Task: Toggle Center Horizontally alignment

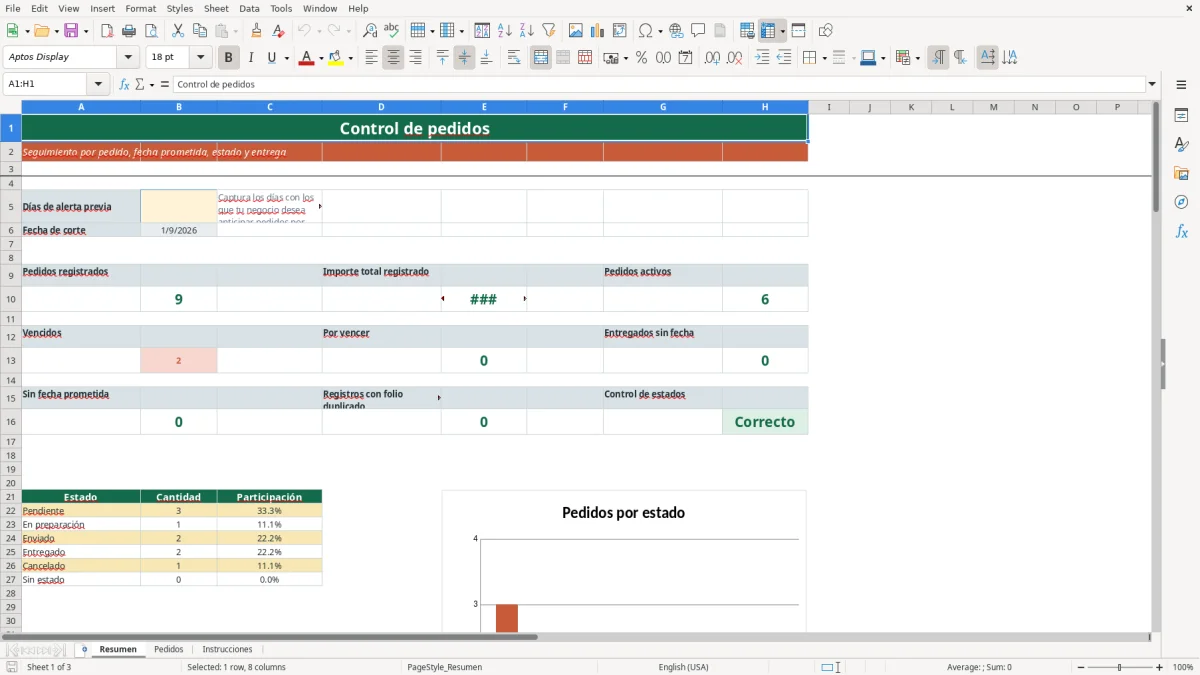Action: [x=393, y=58]
